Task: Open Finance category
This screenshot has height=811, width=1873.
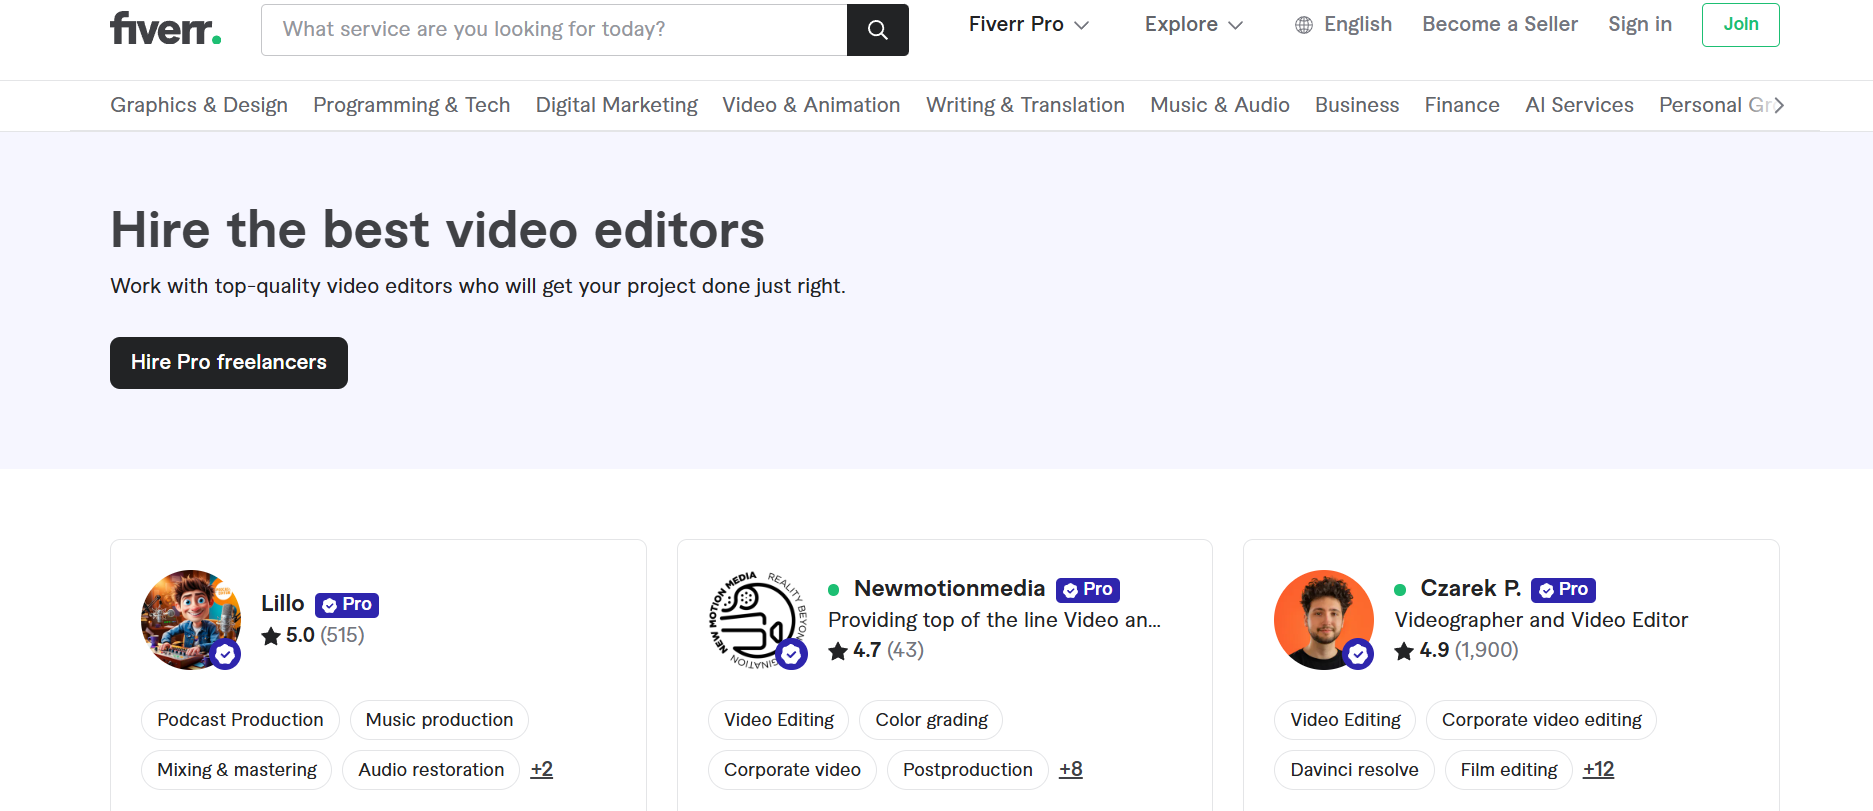Action: [1462, 105]
